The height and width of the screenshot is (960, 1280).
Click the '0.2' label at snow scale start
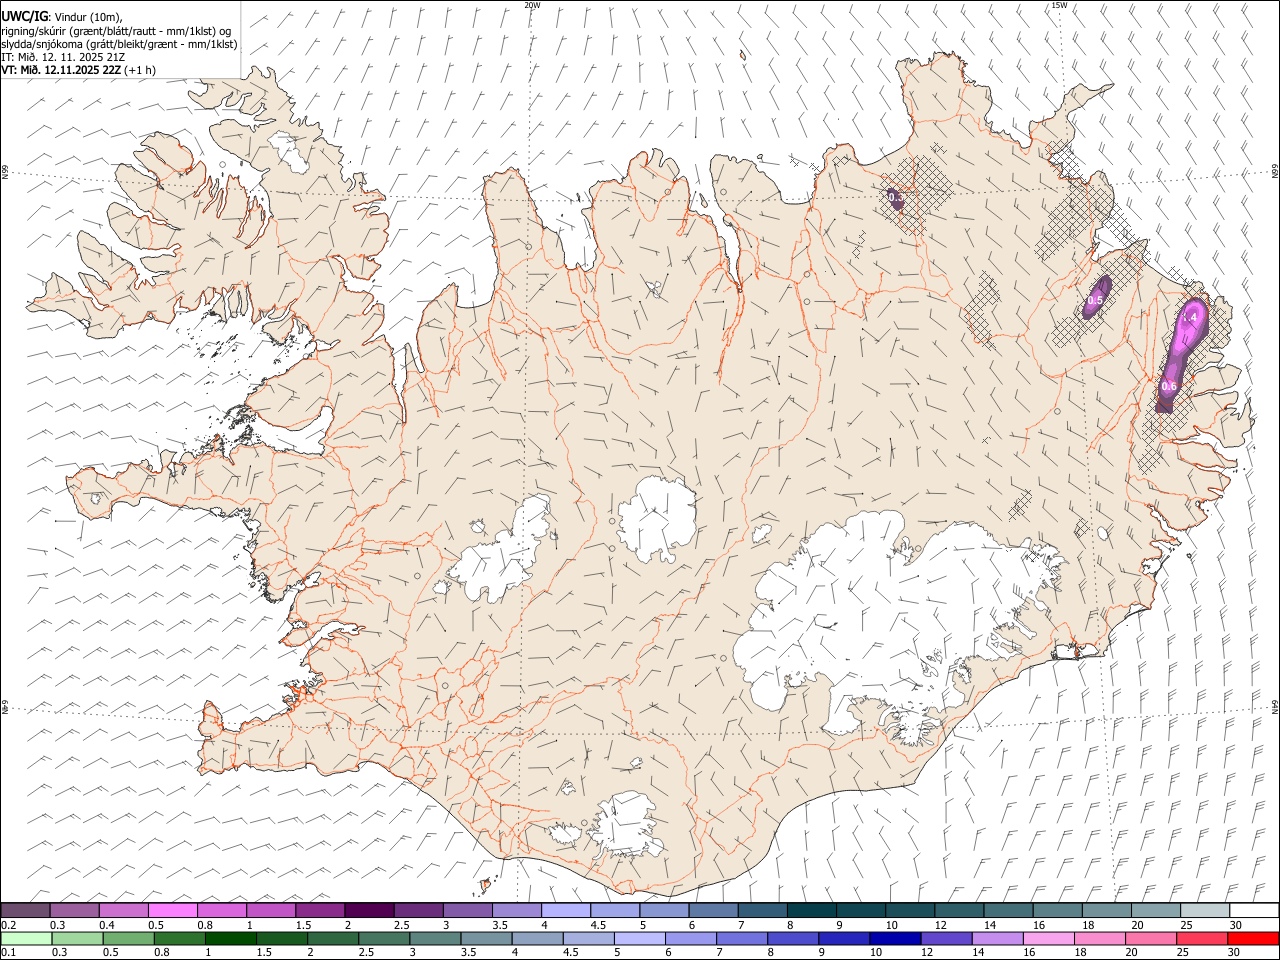10,924
